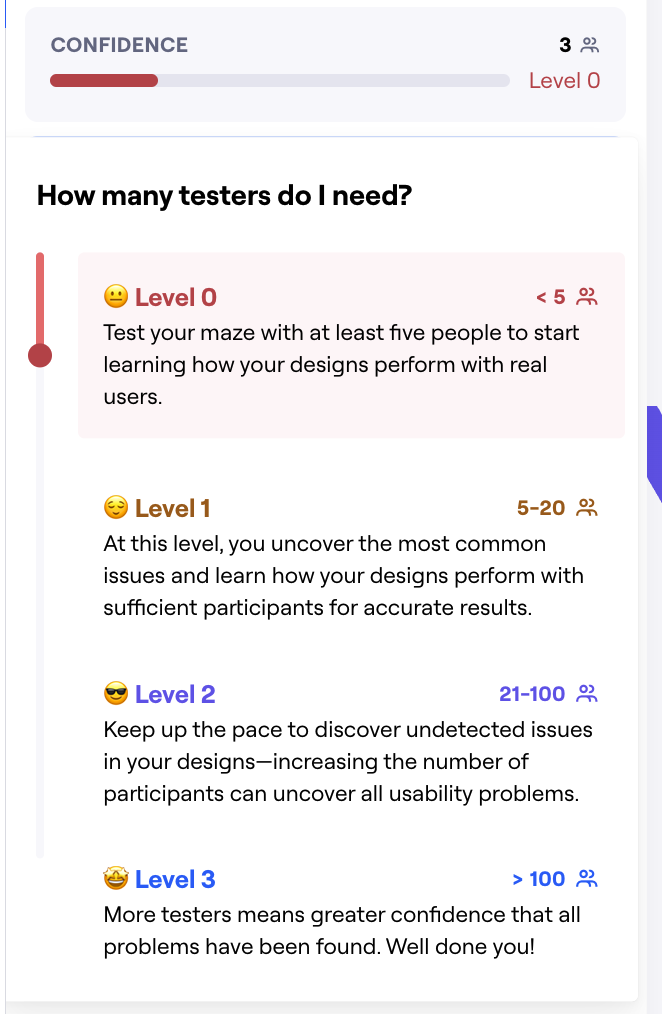Click the CONFIDENCE label
The height and width of the screenshot is (1014, 662).
coord(119,45)
